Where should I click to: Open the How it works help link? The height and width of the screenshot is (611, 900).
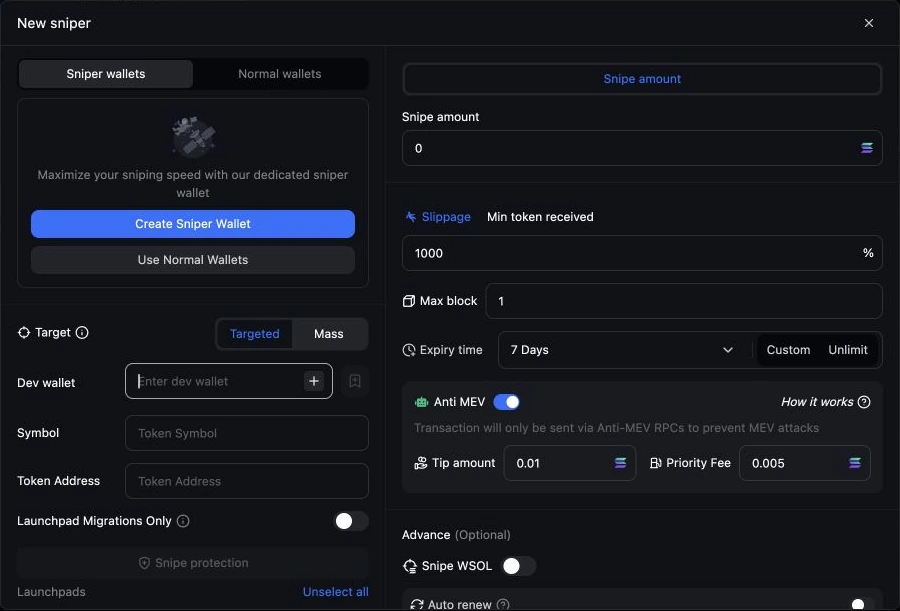click(825, 402)
